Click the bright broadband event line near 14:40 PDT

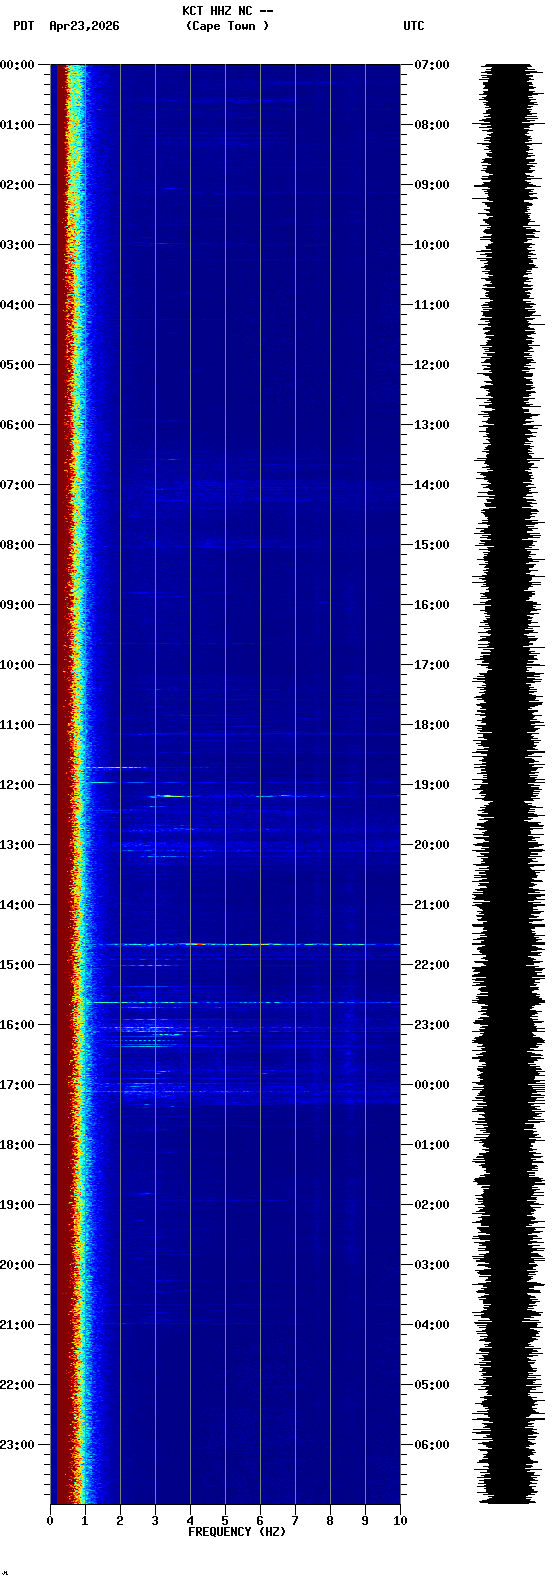(242, 944)
